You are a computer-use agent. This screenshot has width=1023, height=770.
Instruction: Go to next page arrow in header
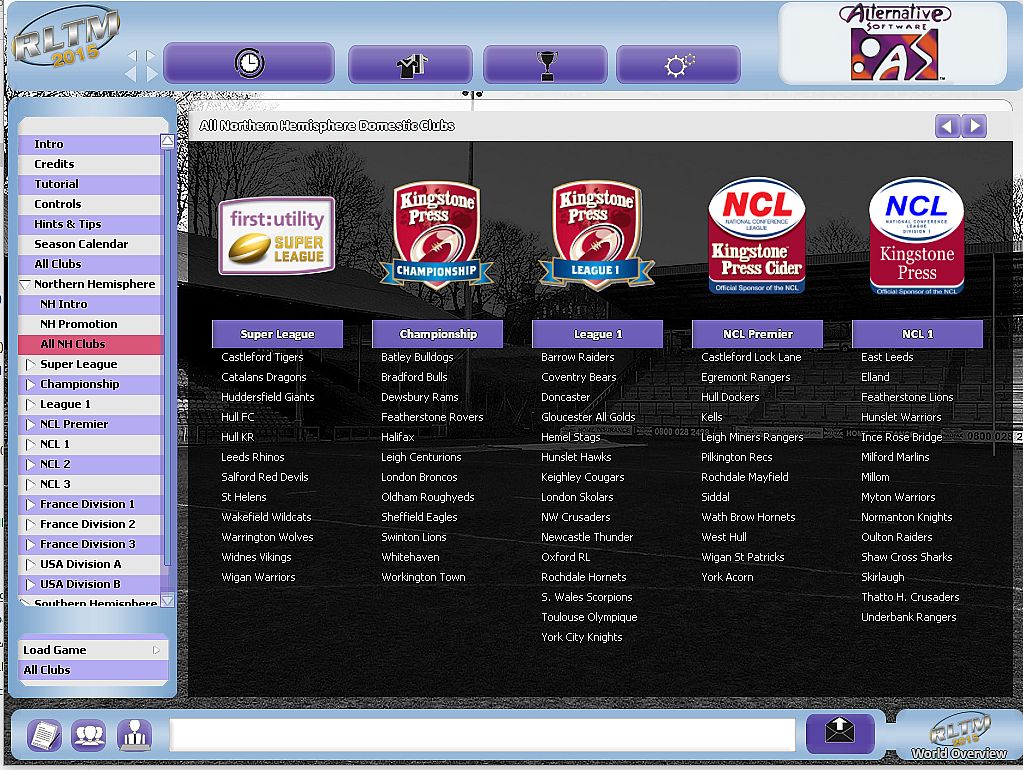tap(975, 126)
